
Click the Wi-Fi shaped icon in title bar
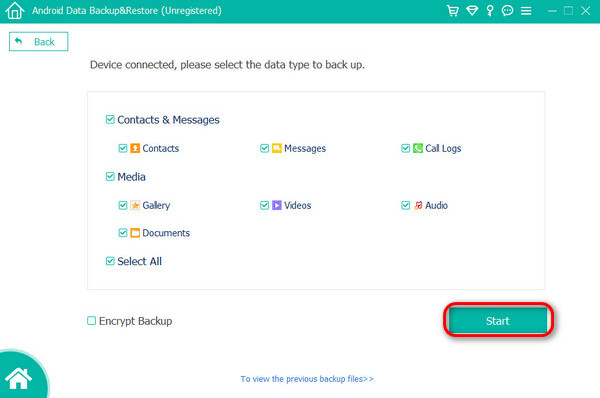click(x=472, y=10)
